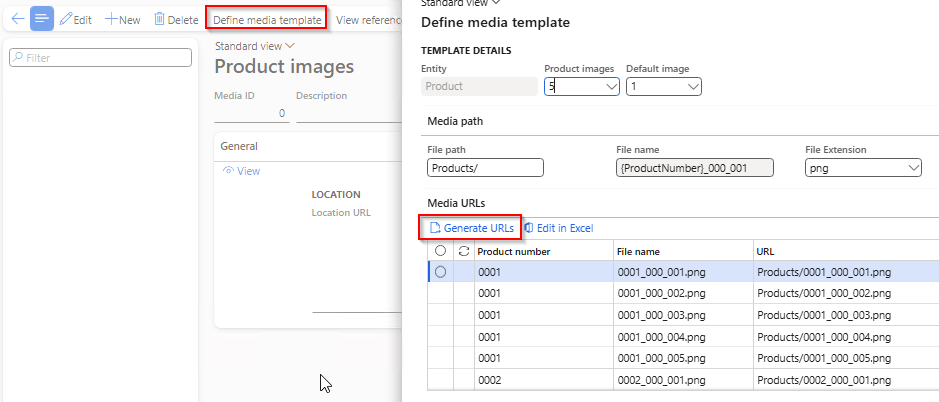Open the View reference menu item
The width and height of the screenshot is (939, 402).
coord(368,20)
